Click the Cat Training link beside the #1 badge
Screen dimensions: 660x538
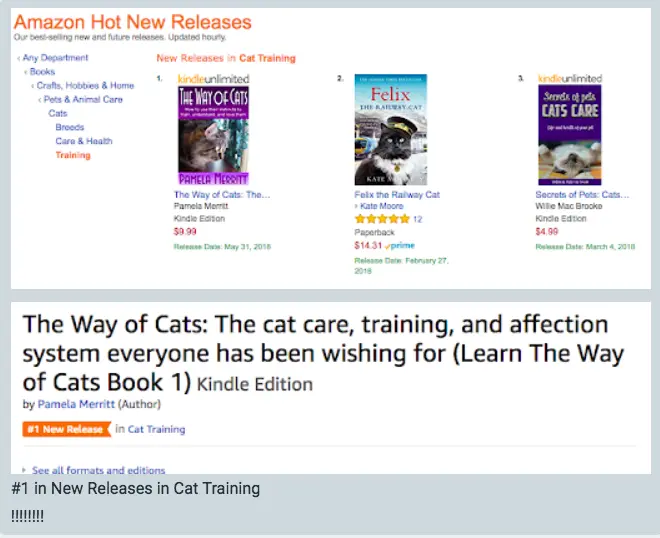(156, 429)
